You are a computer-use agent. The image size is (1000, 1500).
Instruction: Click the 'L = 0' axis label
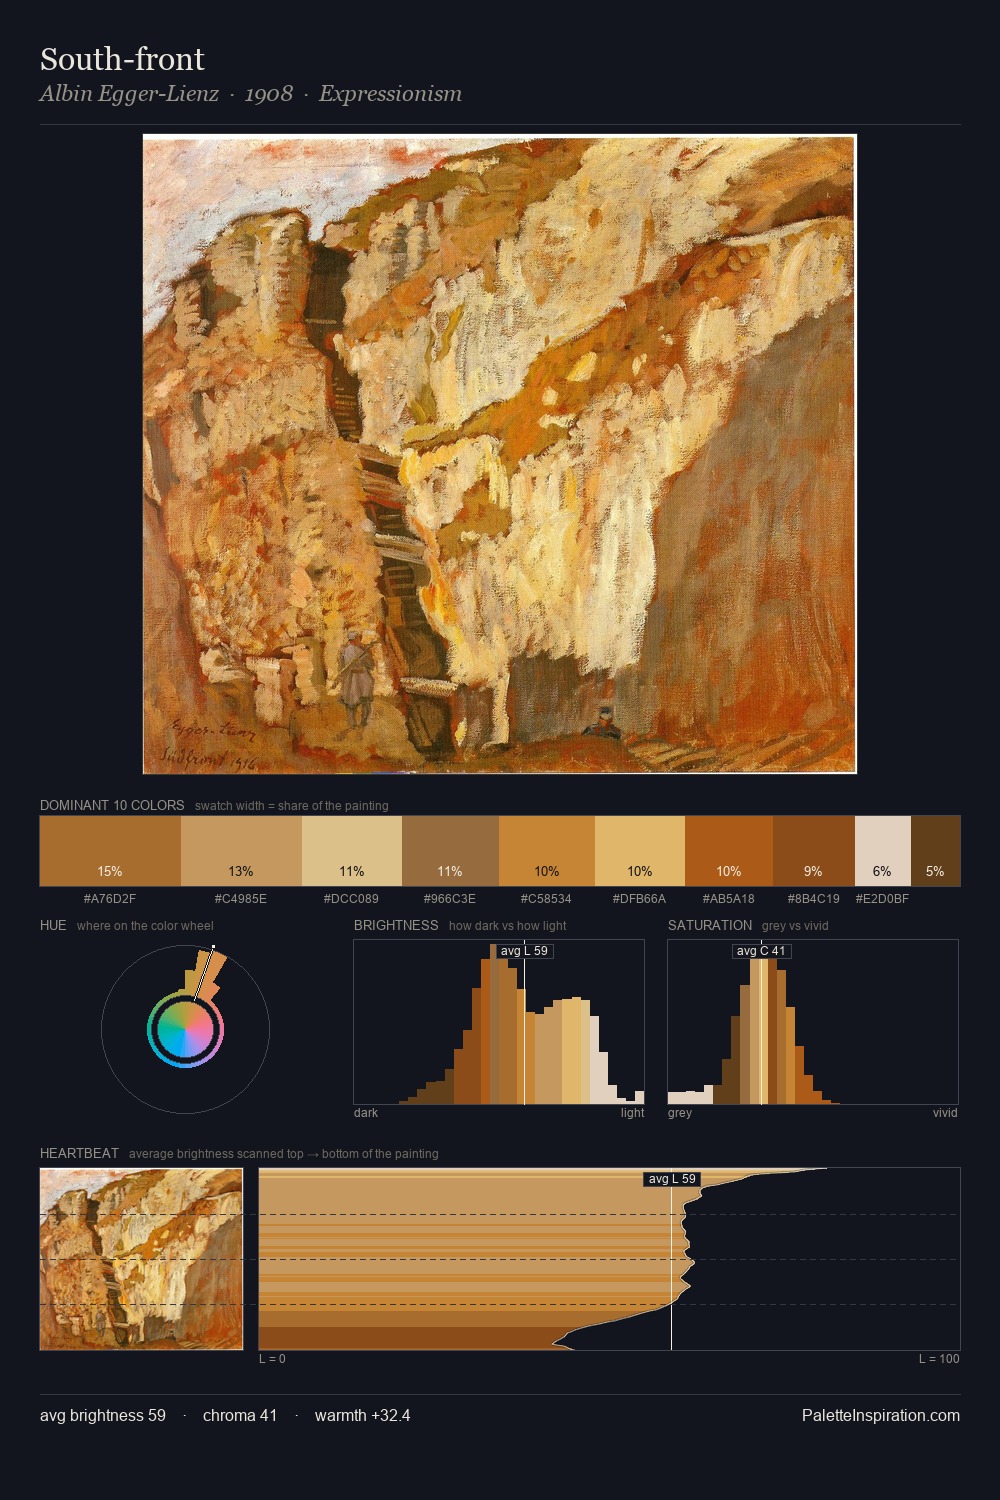[x=272, y=1359]
